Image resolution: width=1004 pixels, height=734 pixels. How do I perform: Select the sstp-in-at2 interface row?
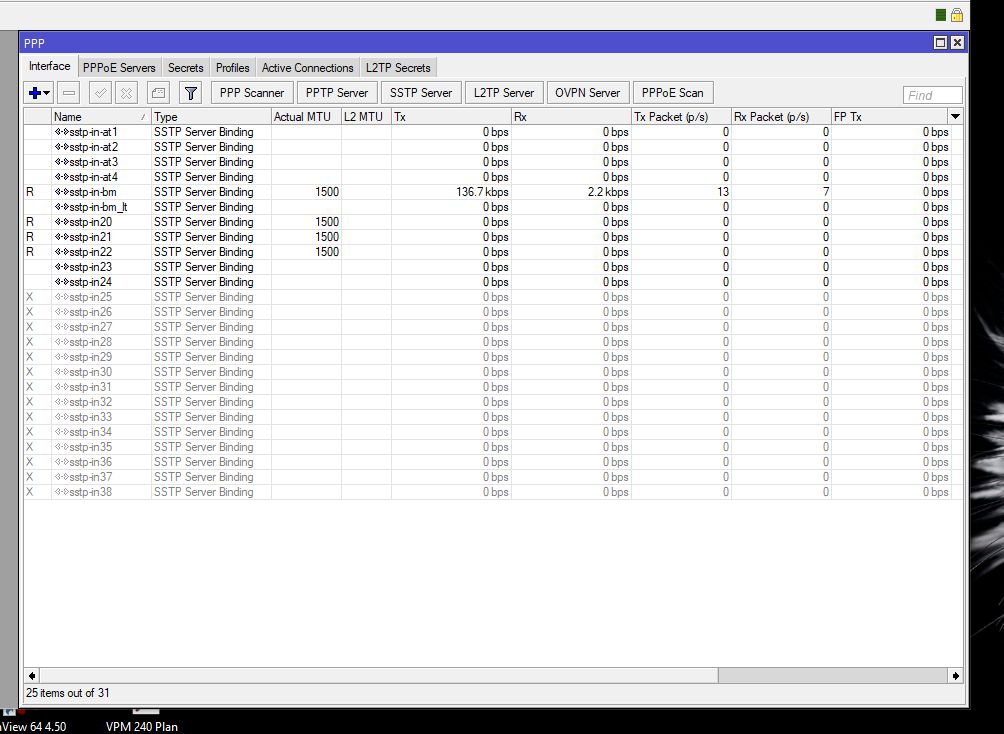[493, 147]
